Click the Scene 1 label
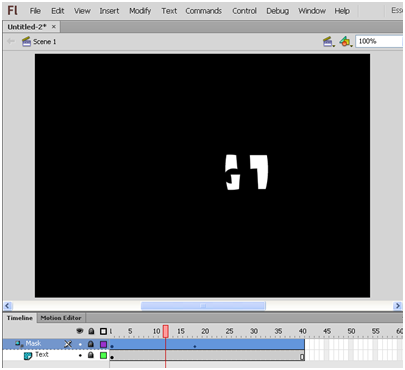The width and height of the screenshot is (405, 370). click(44, 42)
